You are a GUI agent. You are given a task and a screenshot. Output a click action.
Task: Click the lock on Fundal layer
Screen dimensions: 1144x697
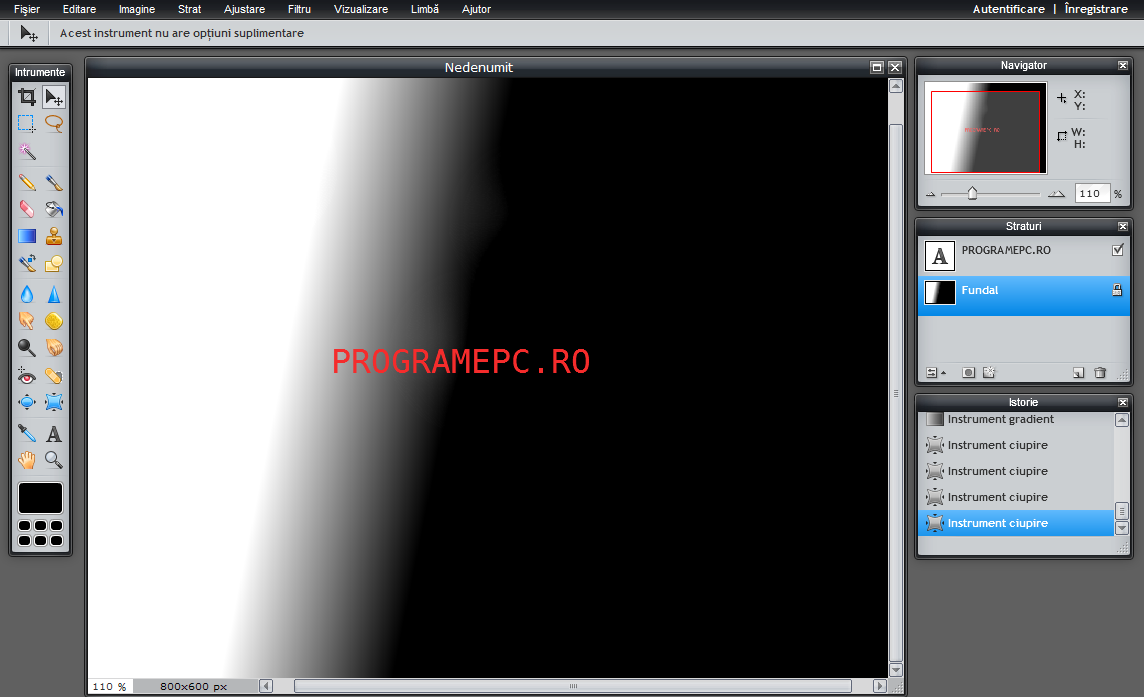[1117, 290]
